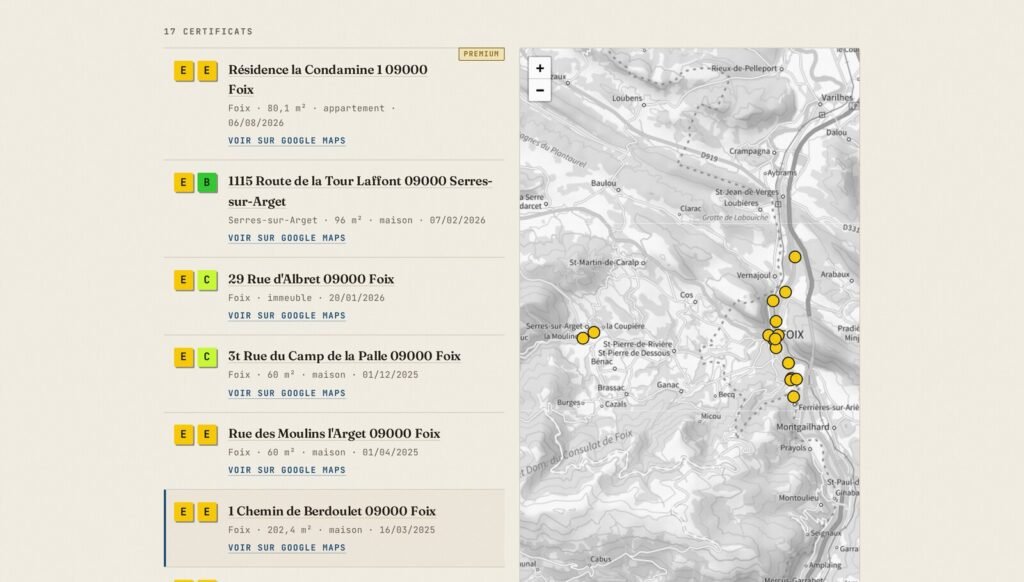
Task: Click first E badge of Résidence la Condamine
Action: 184,71
